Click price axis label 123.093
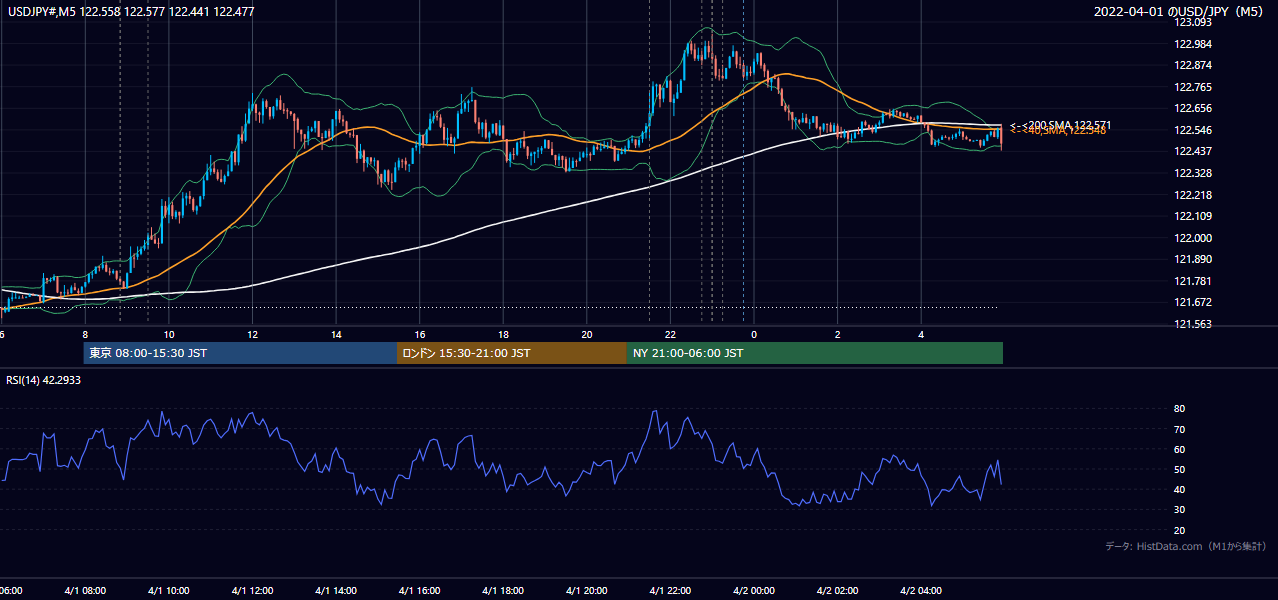Image resolution: width=1278 pixels, height=600 pixels. tap(1193, 22)
